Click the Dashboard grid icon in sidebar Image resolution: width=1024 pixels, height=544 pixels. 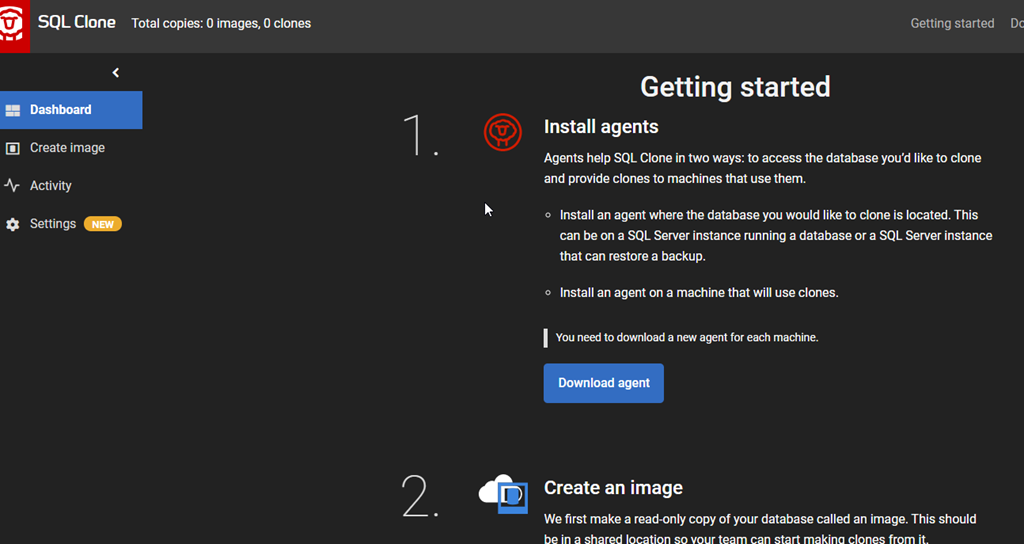point(13,110)
